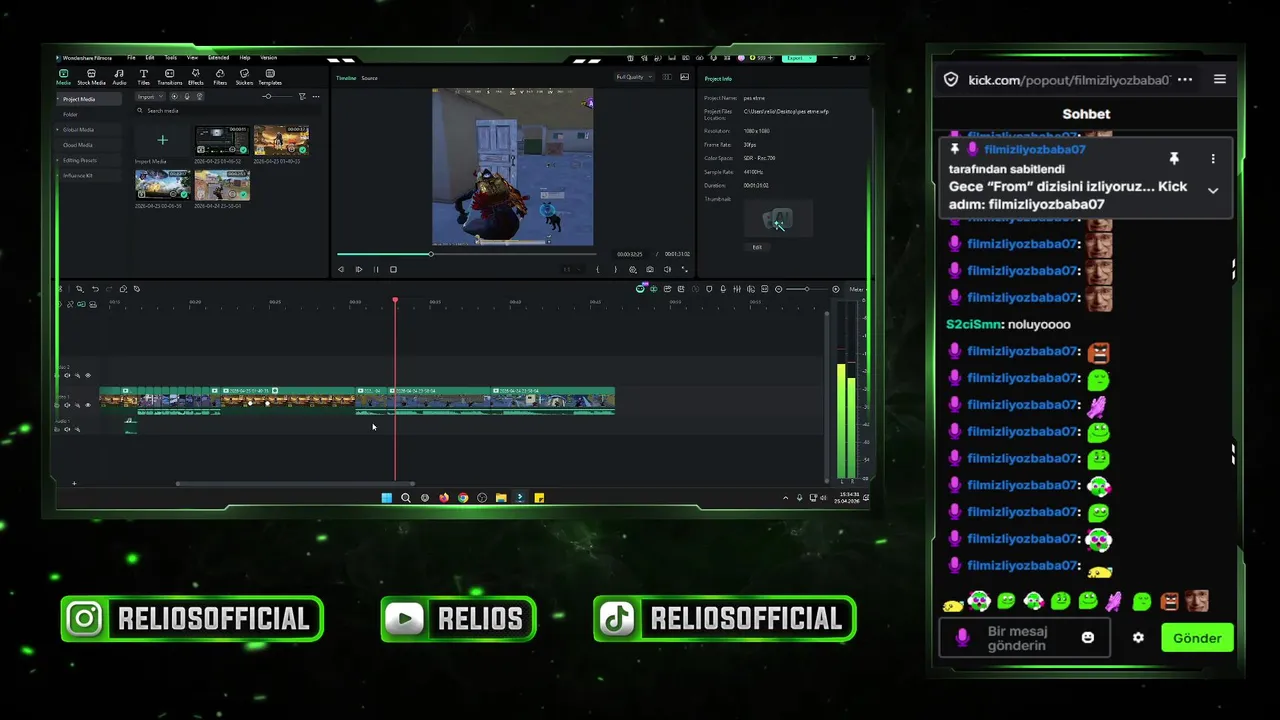Toggle visibility eye for the Video 2 track
This screenshot has width=1280, height=720.
point(88,375)
